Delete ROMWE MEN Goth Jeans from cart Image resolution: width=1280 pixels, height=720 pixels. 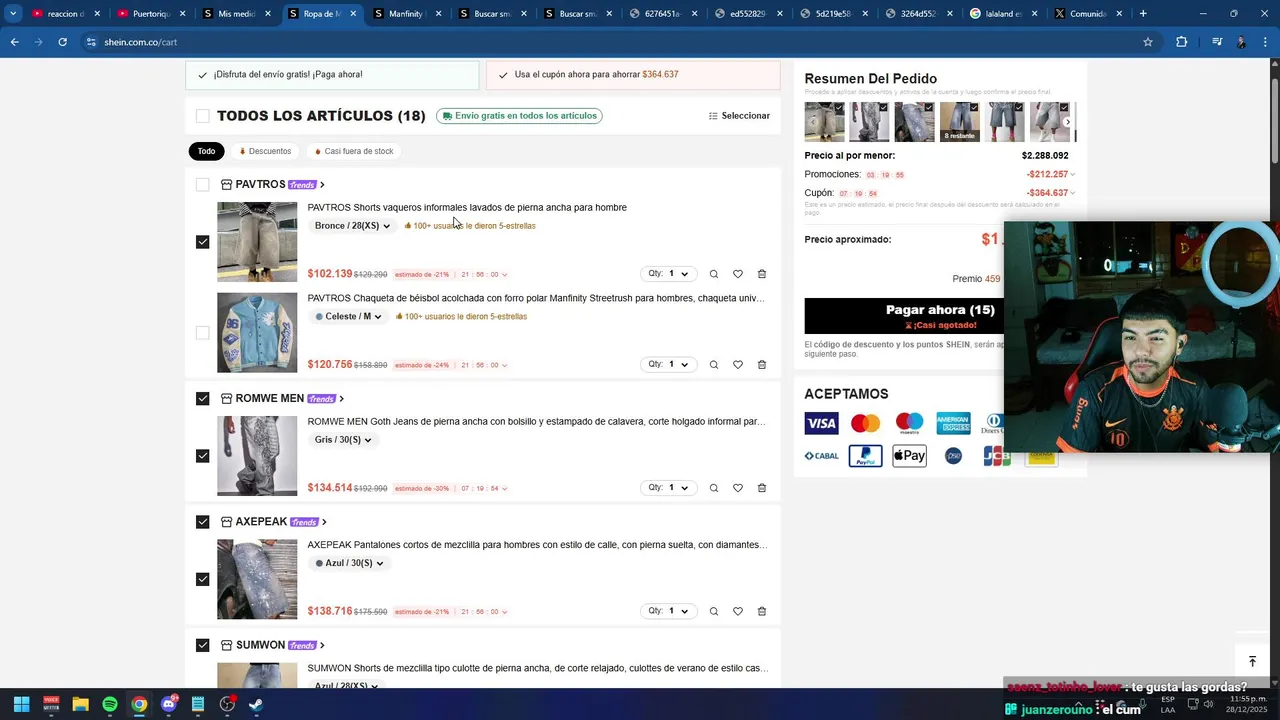[x=762, y=488]
